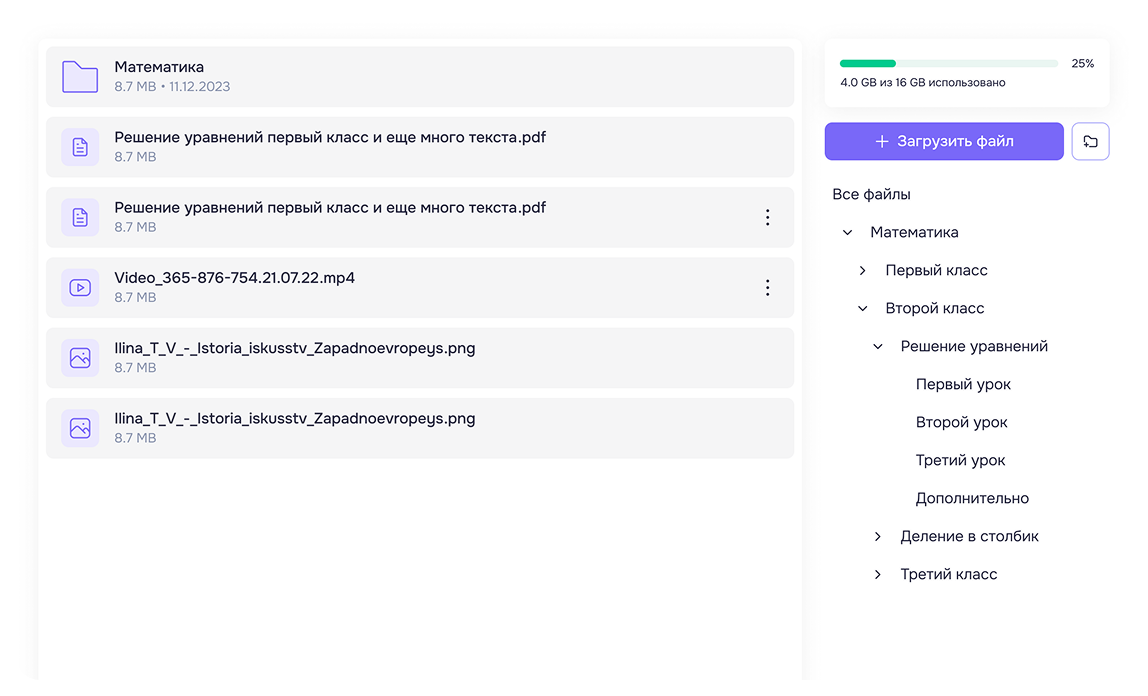Collapse the Математика tree chevron in sidebar
Viewport: 1148px width, 696px height.
848,233
